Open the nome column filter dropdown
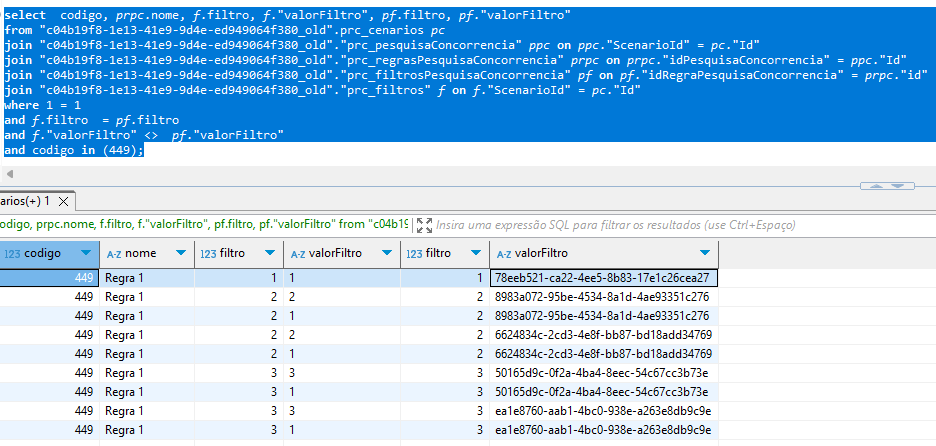Image resolution: width=936 pixels, height=446 pixels. tap(182, 254)
